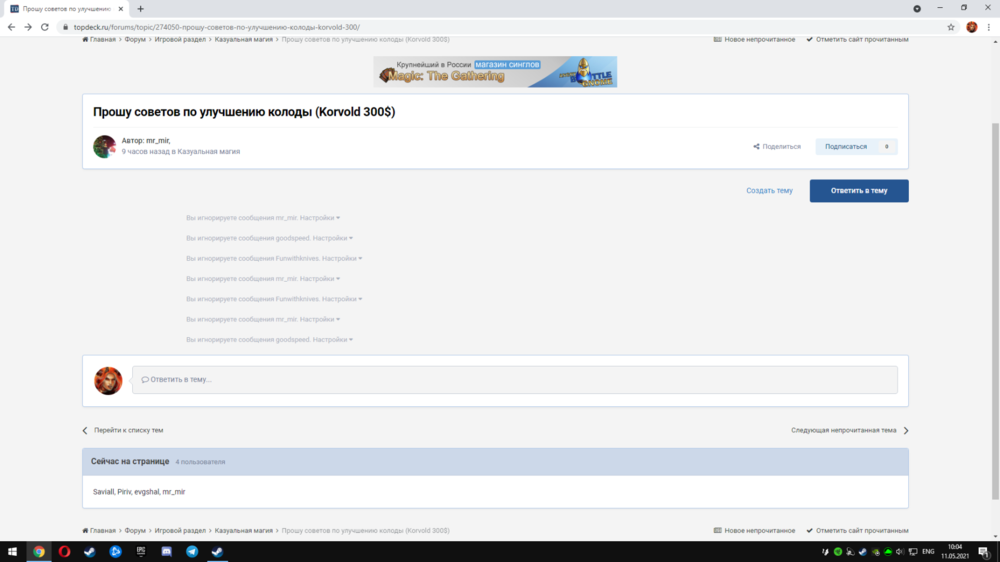This screenshot has height=562, width=1000.
Task: Open Telegram from the Windows taskbar
Action: click(x=192, y=551)
